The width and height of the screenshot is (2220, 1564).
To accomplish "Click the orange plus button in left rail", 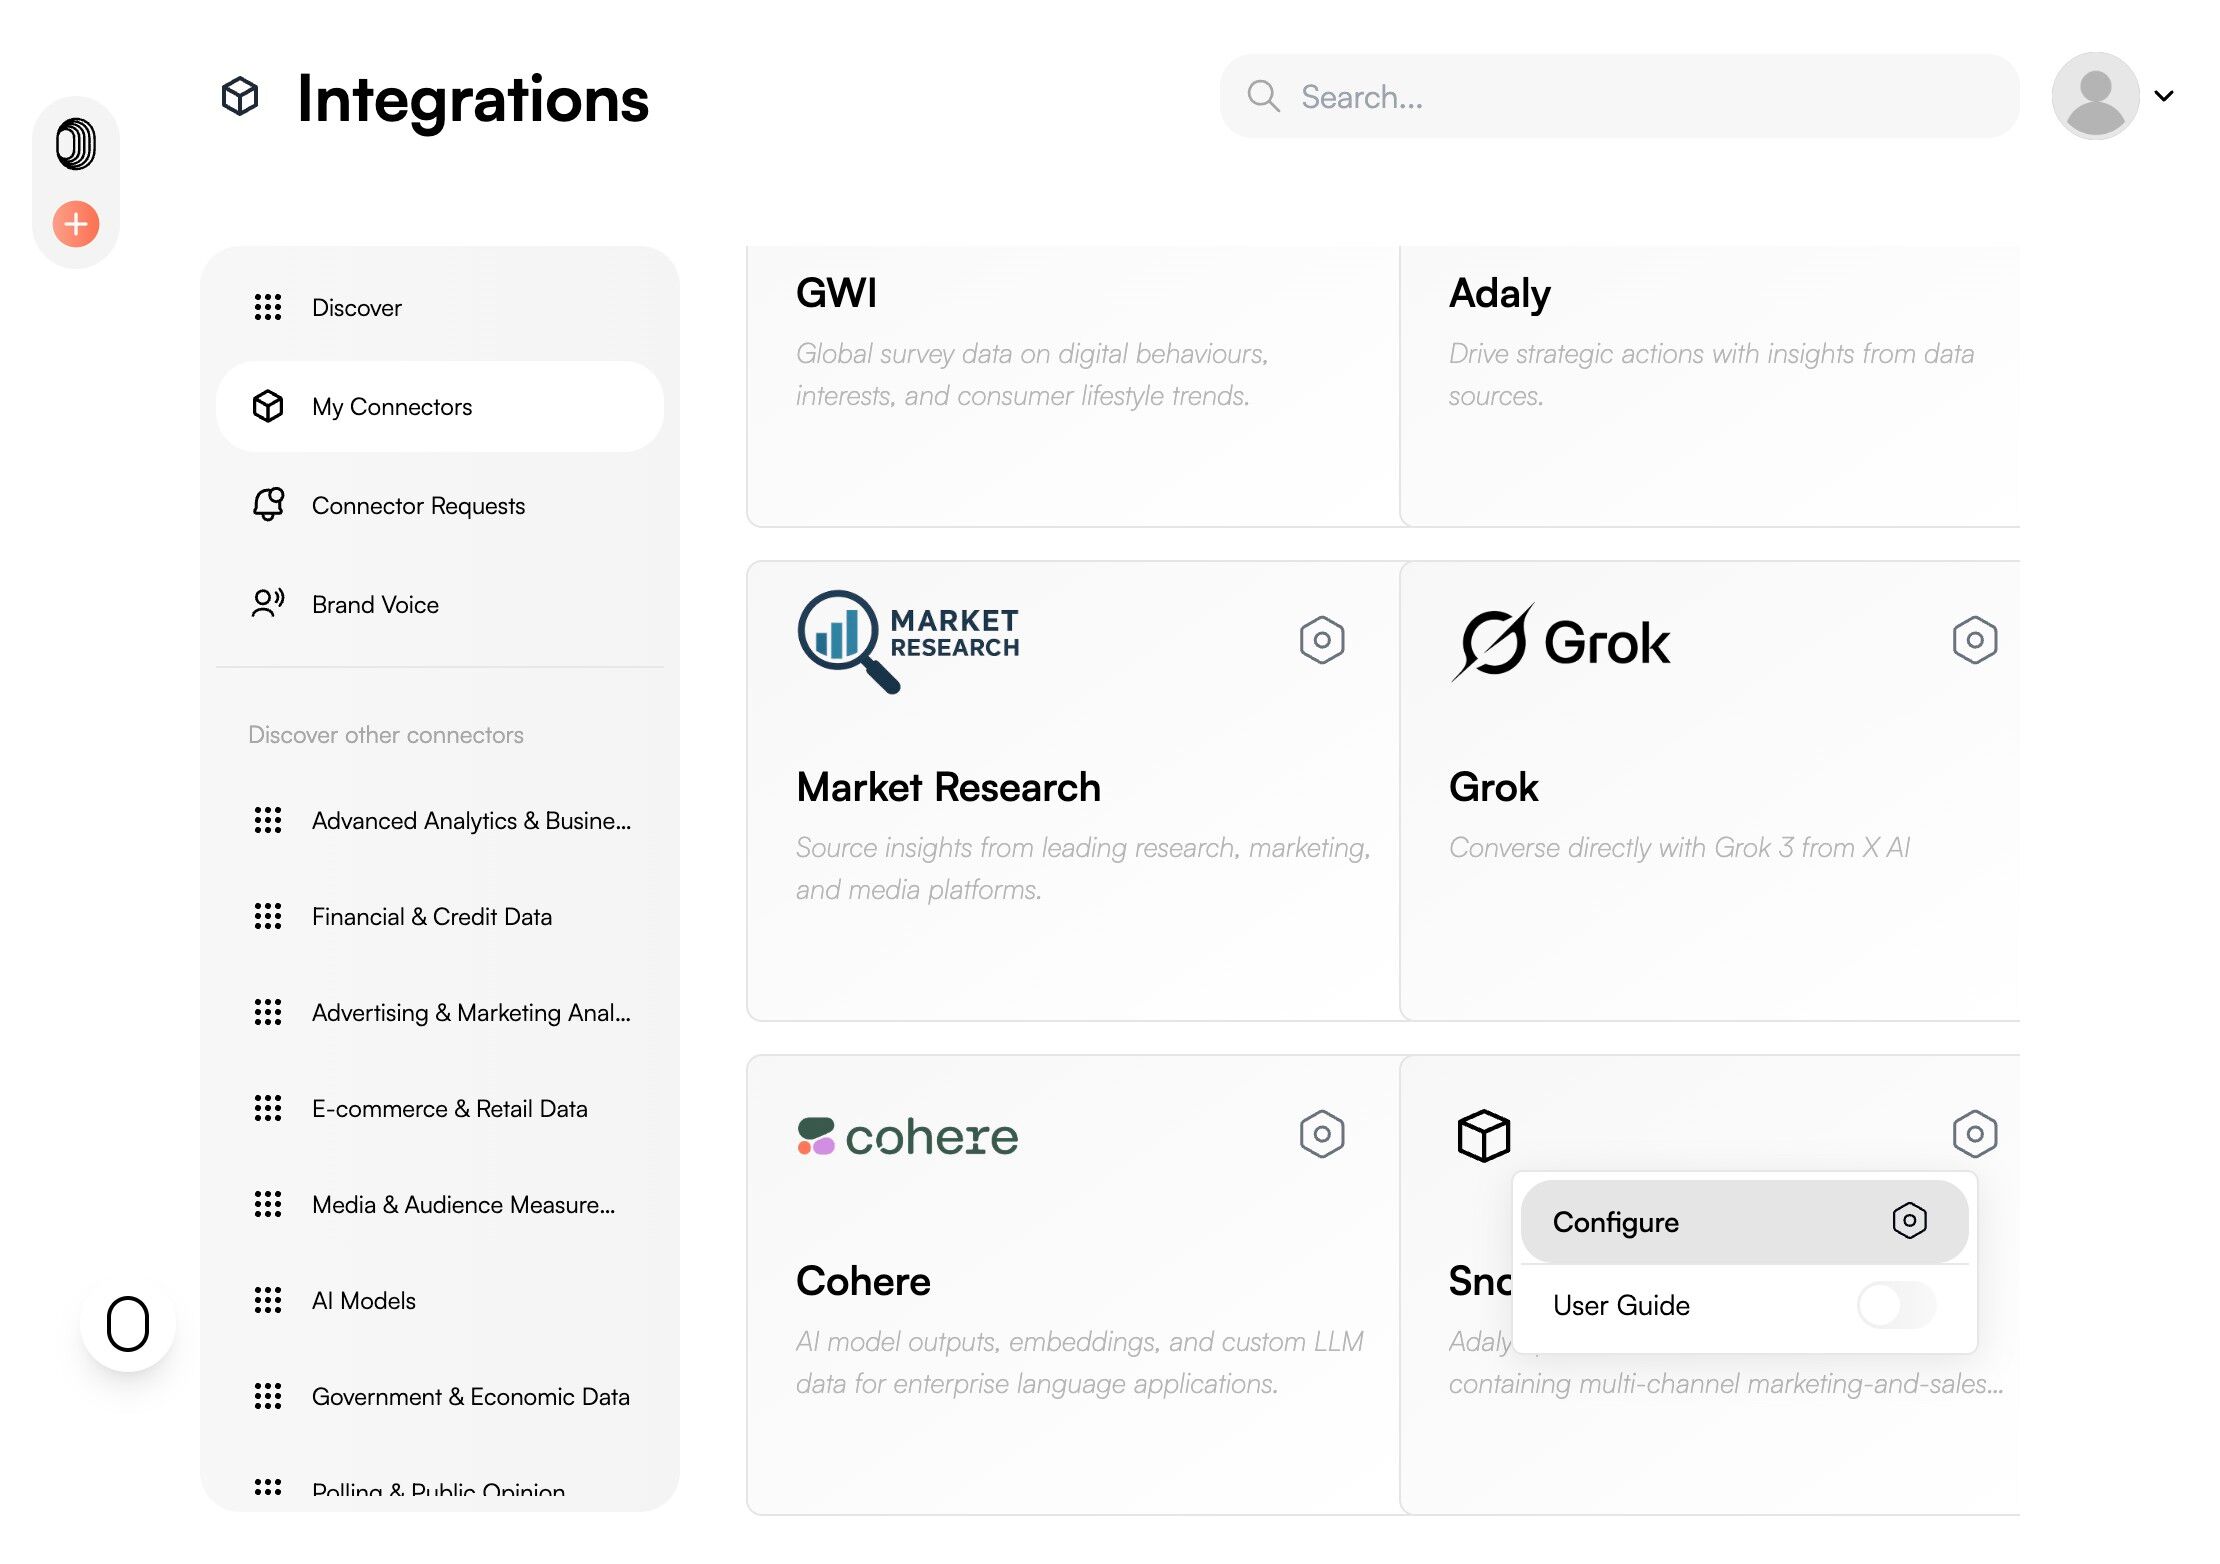I will click(76, 223).
